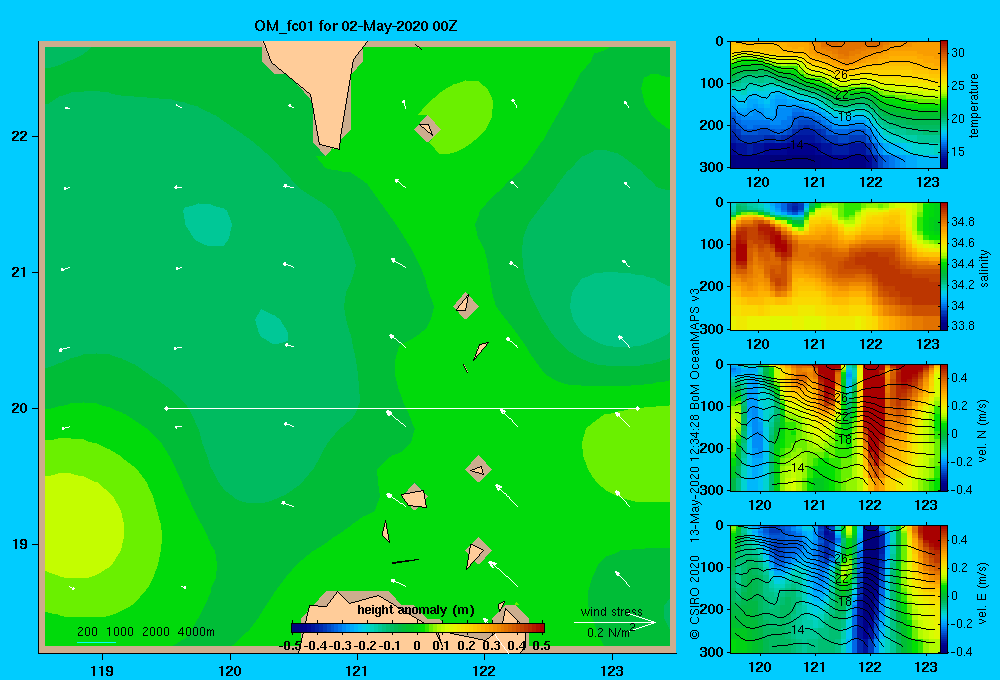Click longitude label "119" below the main map

pos(103,670)
